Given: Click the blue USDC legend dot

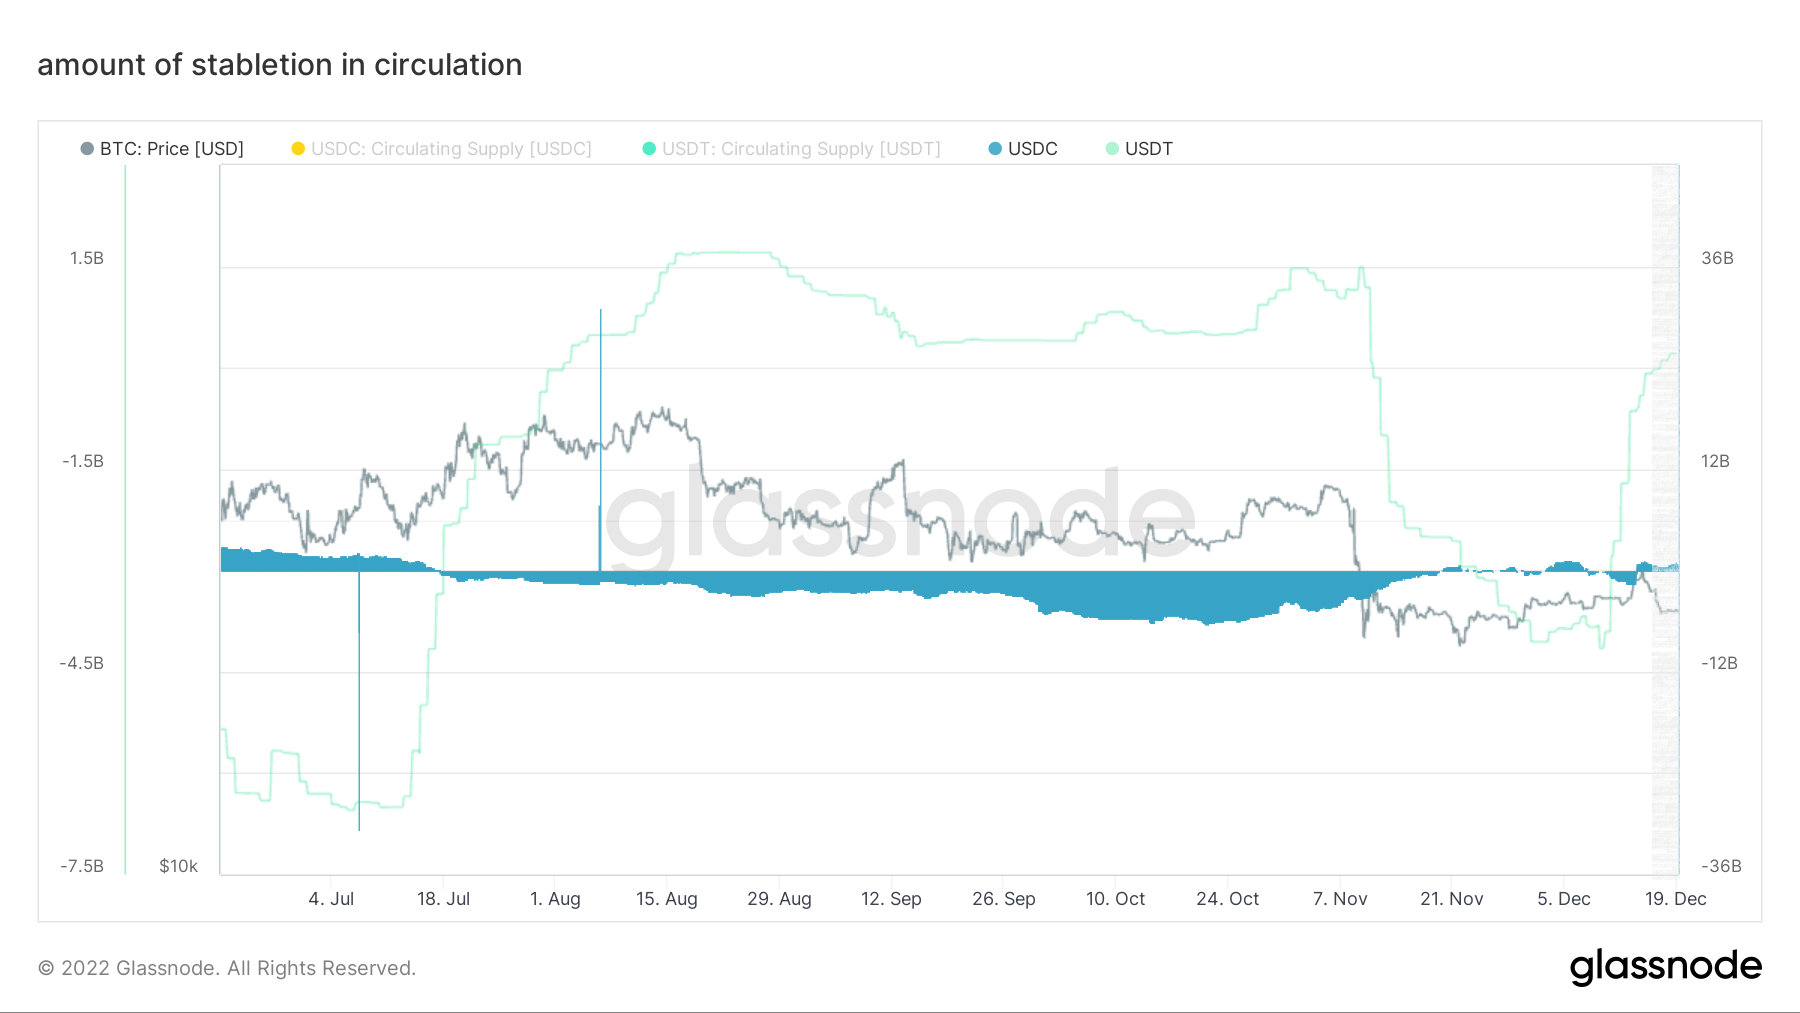Looking at the screenshot, I should coord(995,148).
